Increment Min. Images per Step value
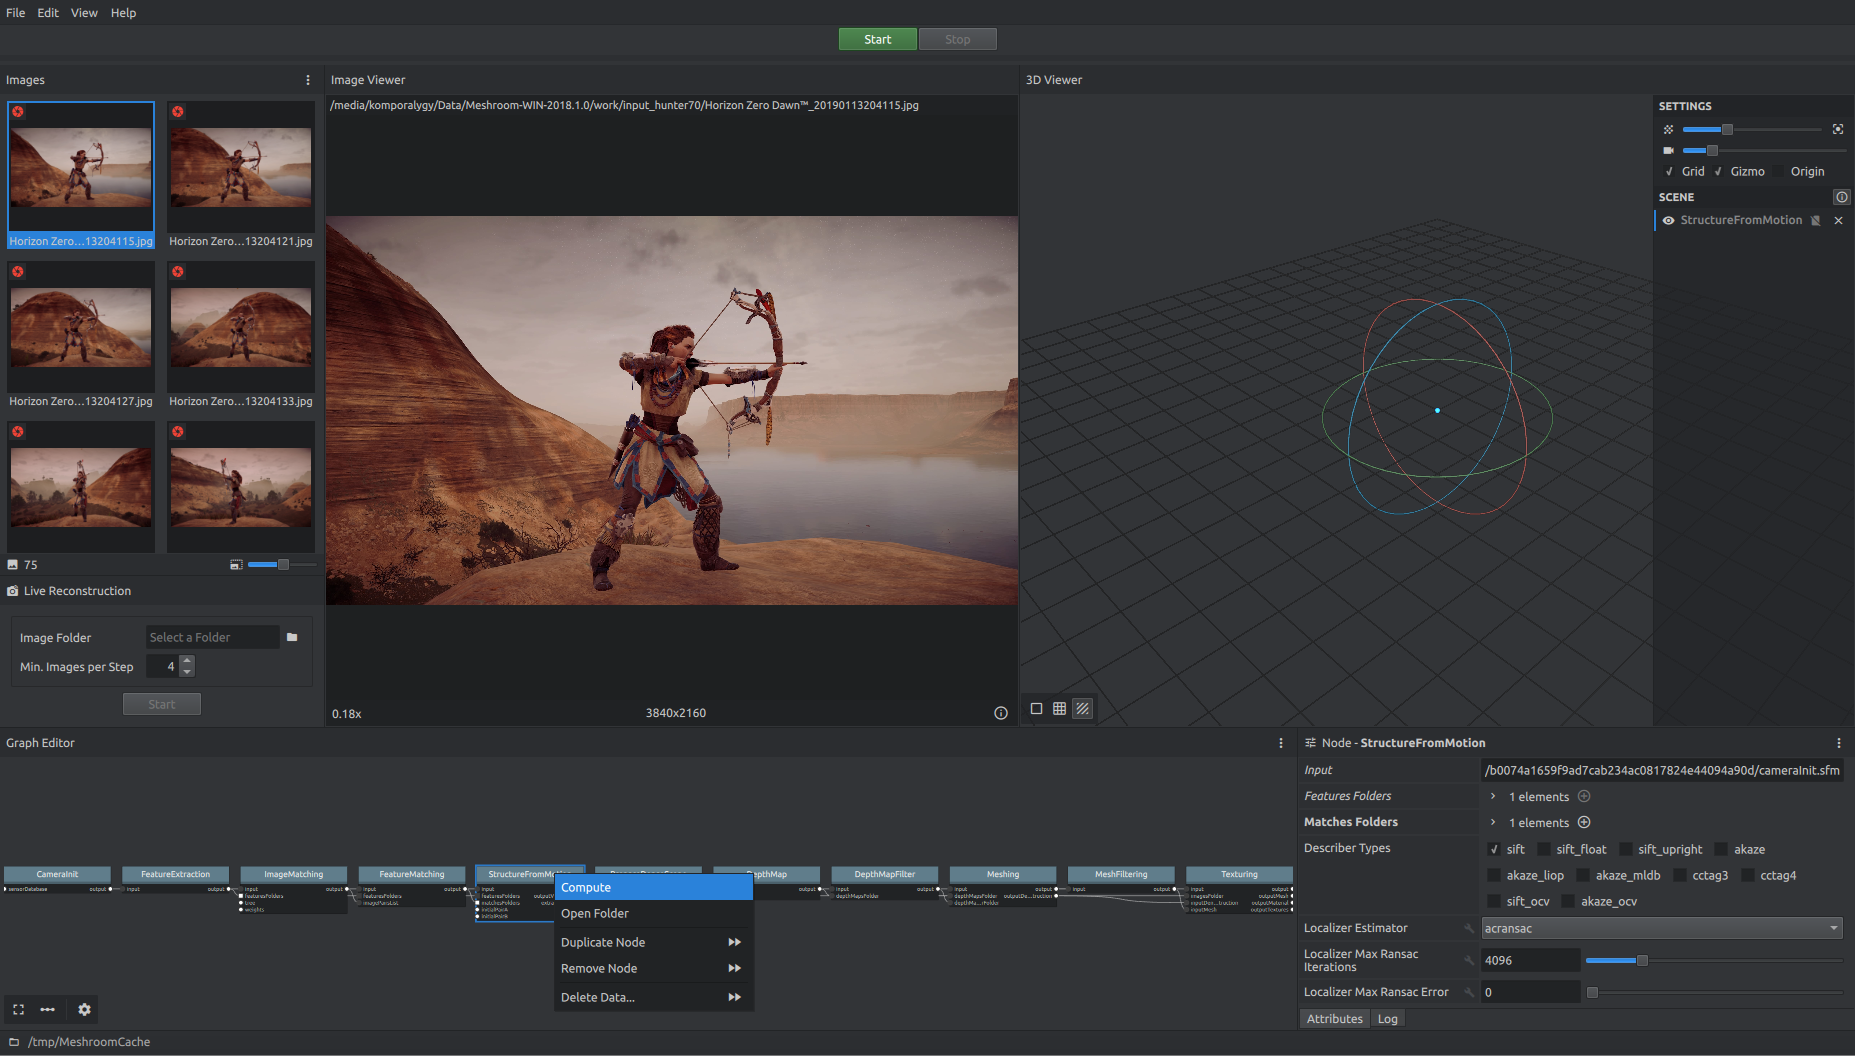 pos(187,661)
